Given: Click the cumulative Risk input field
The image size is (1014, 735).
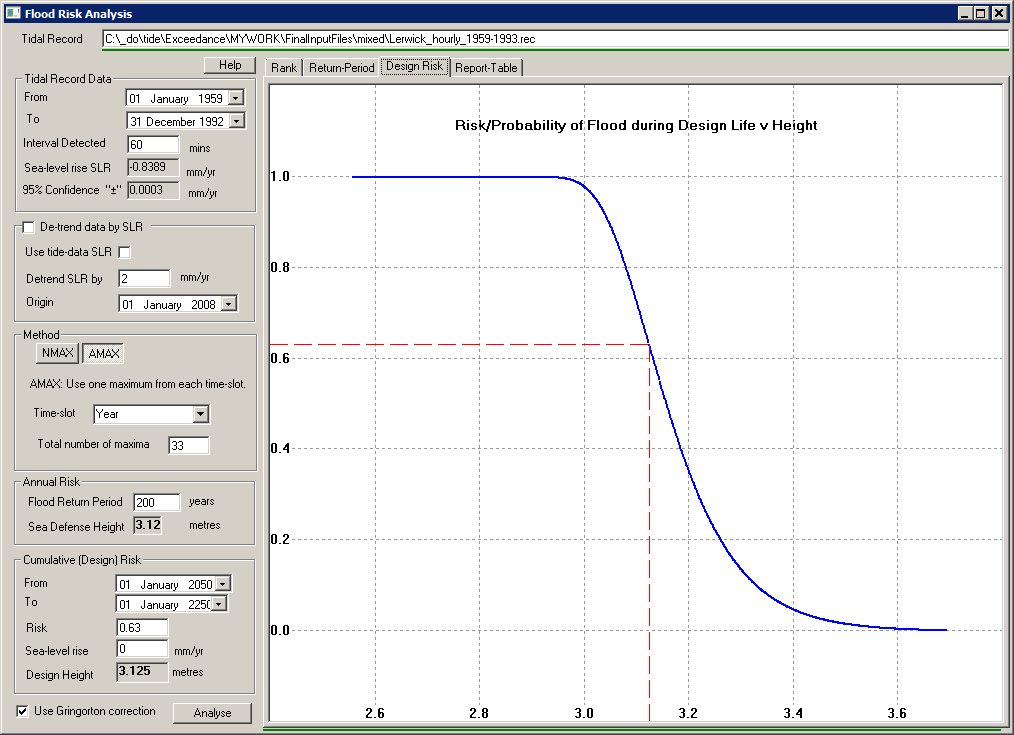Looking at the screenshot, I should (x=142, y=627).
